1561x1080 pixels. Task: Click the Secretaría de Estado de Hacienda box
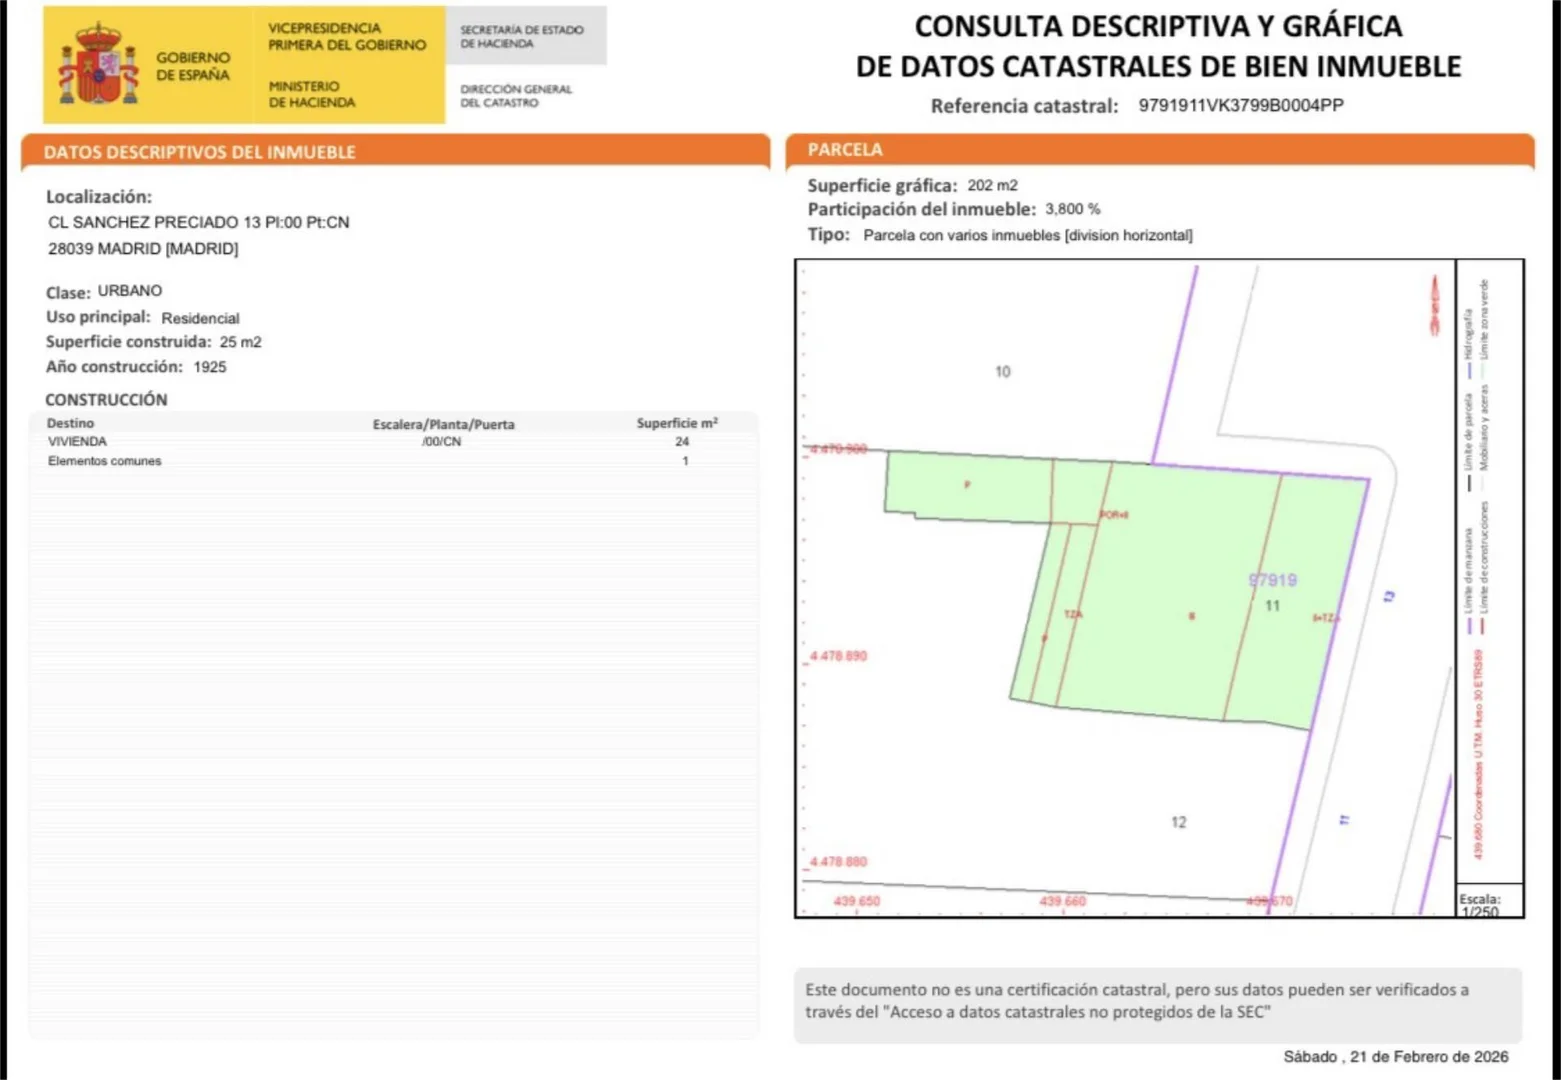point(522,37)
